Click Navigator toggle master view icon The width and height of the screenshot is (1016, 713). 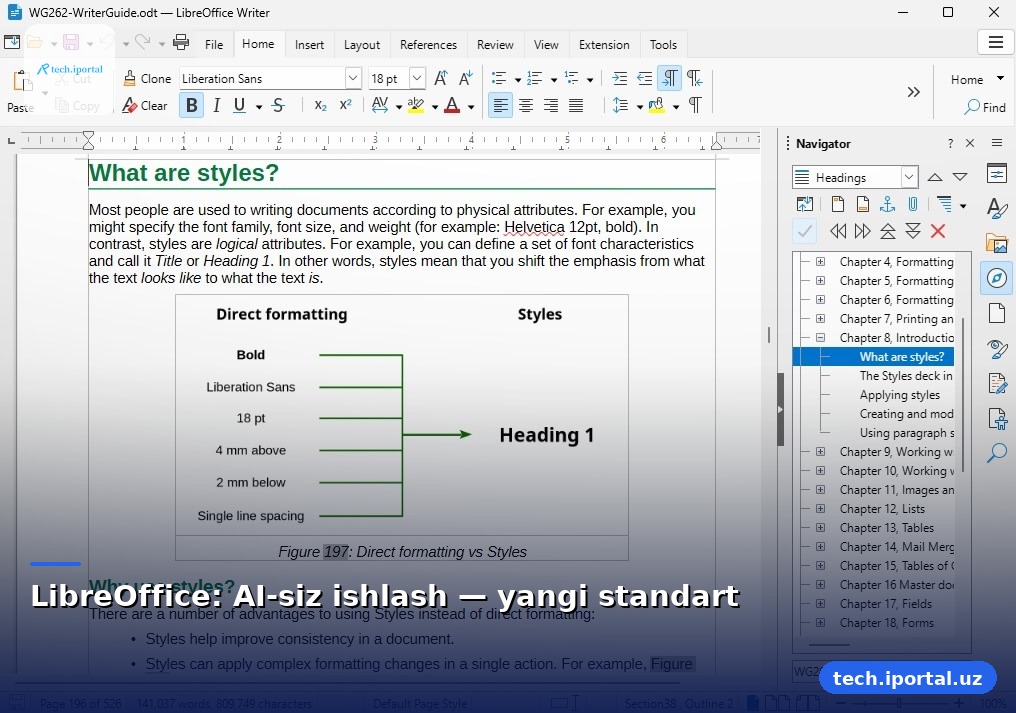[805, 205]
